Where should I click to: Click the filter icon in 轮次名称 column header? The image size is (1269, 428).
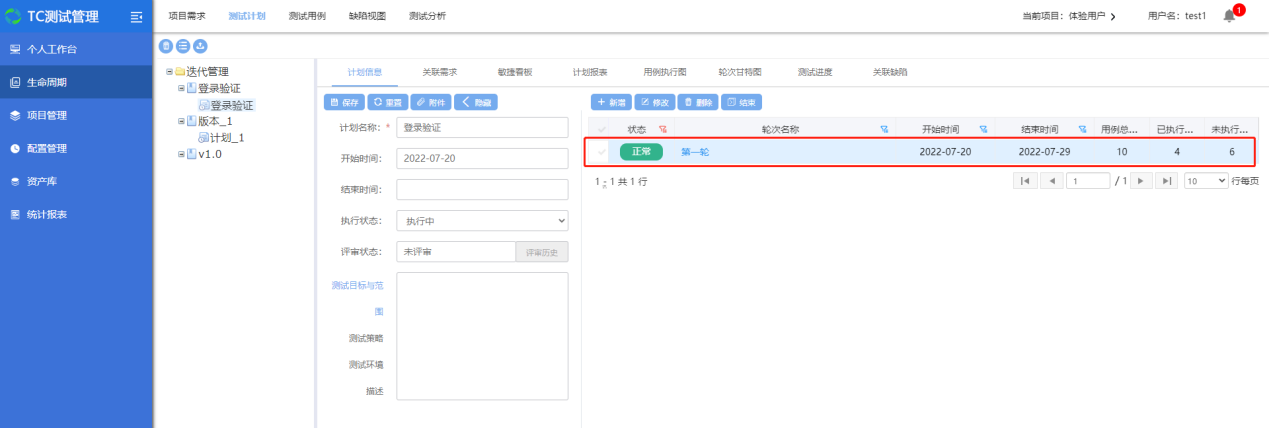(x=884, y=129)
